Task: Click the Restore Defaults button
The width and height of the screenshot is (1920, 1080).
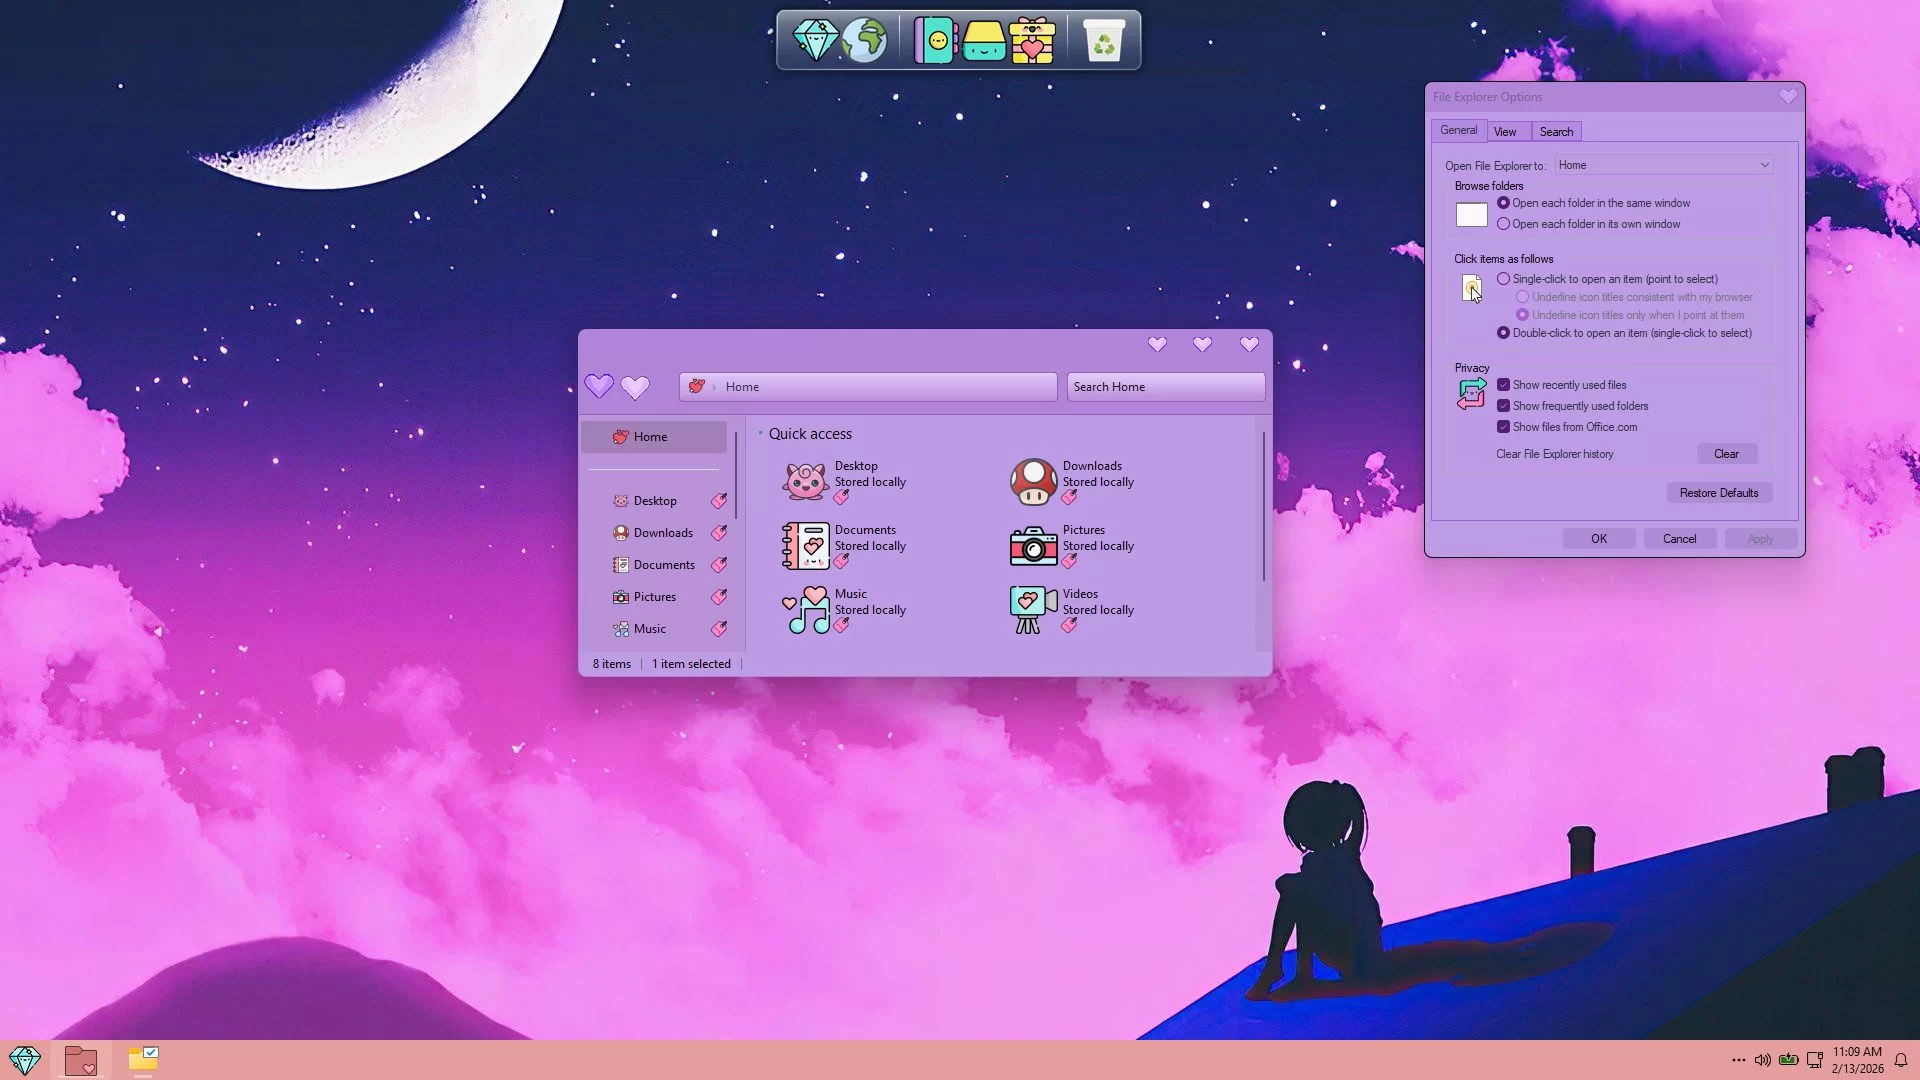Action: coord(1718,493)
